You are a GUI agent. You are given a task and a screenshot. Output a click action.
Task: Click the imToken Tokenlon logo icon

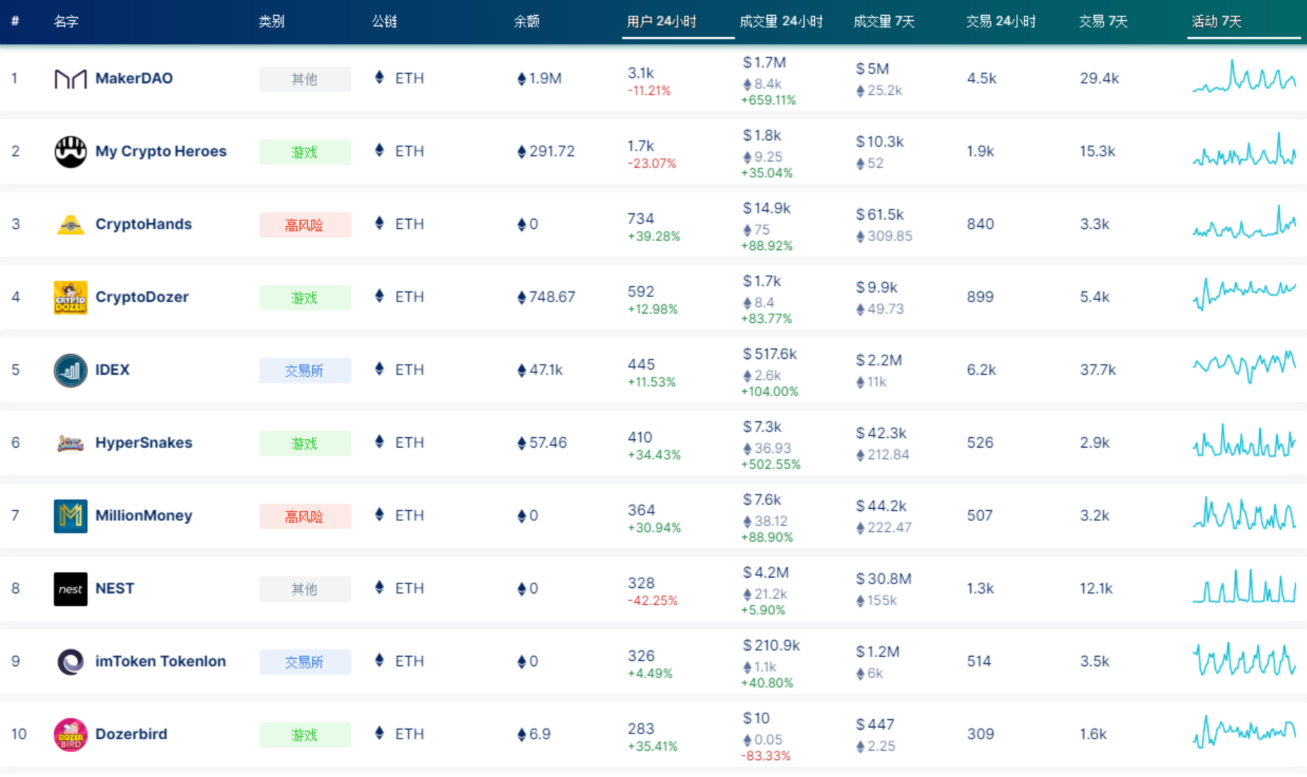pyautogui.click(x=70, y=662)
